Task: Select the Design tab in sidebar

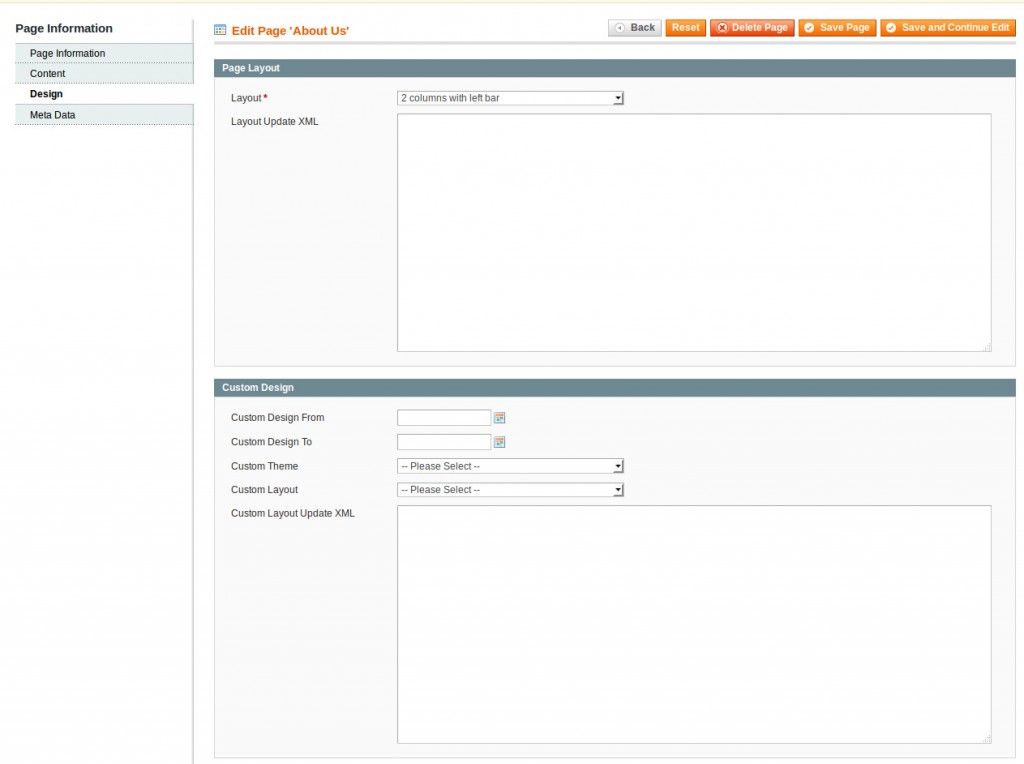Action: (x=46, y=94)
